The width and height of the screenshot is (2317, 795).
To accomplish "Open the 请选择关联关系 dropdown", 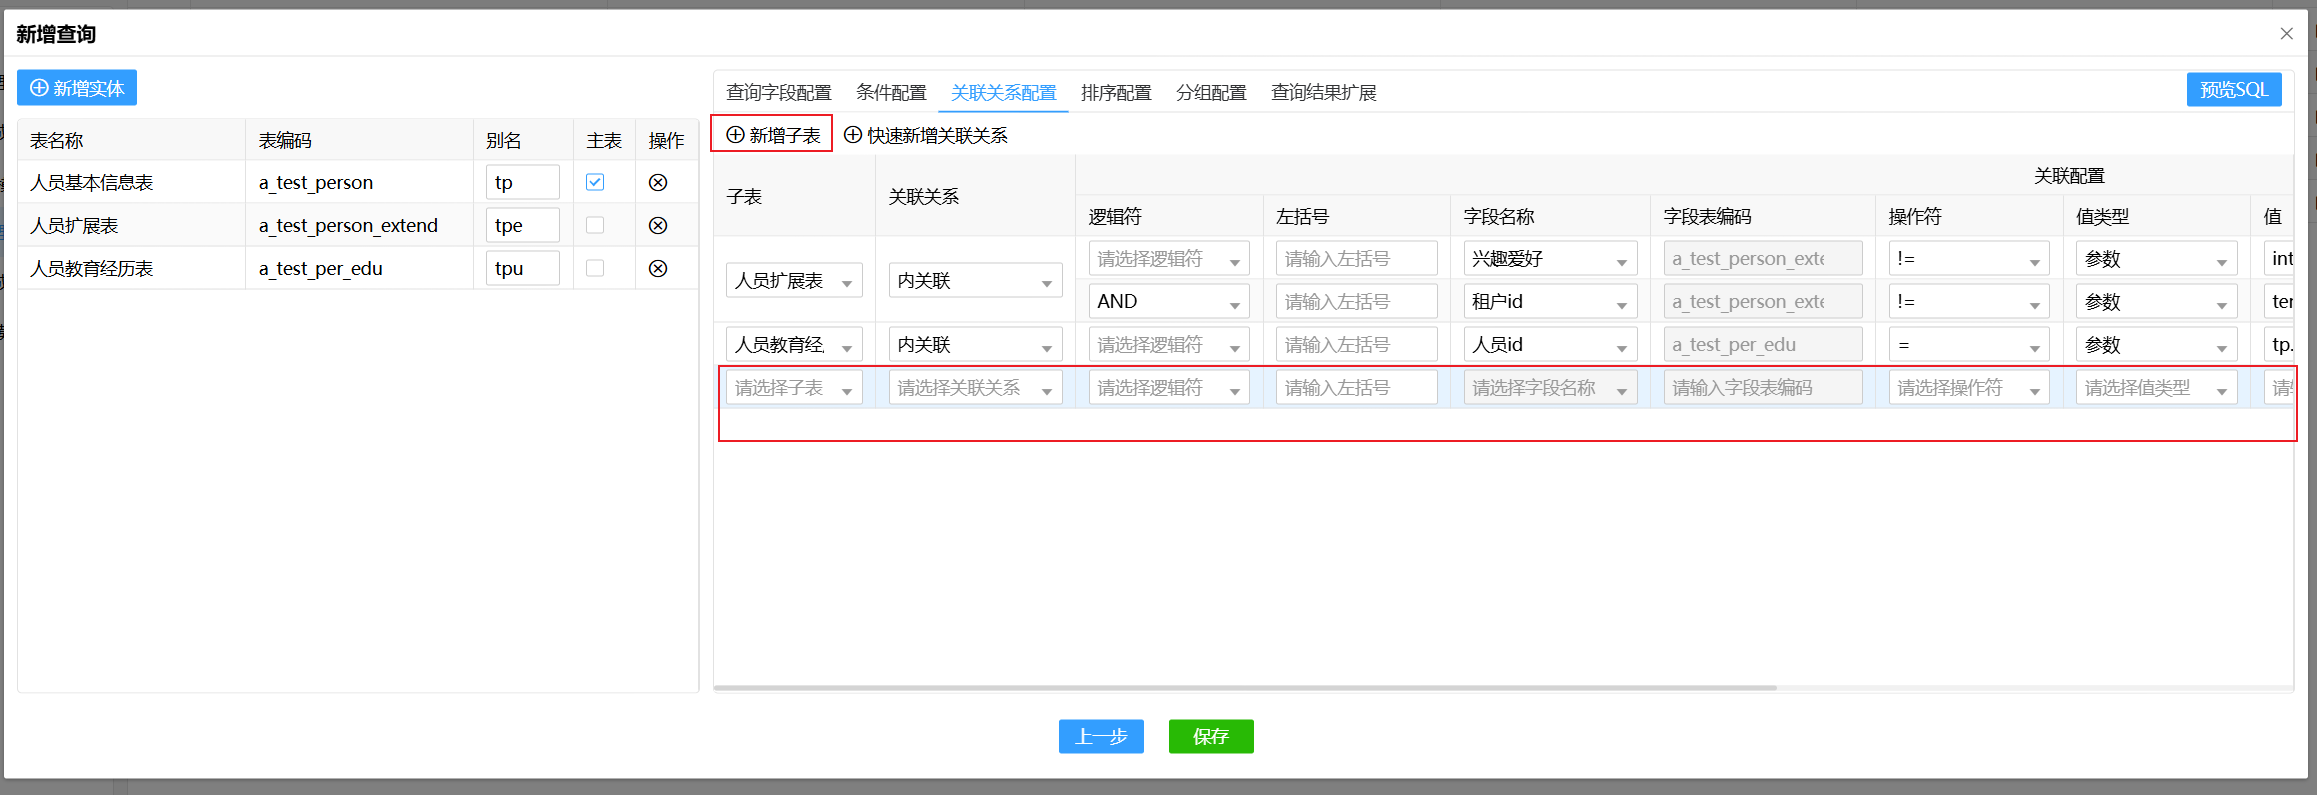I will [x=975, y=388].
